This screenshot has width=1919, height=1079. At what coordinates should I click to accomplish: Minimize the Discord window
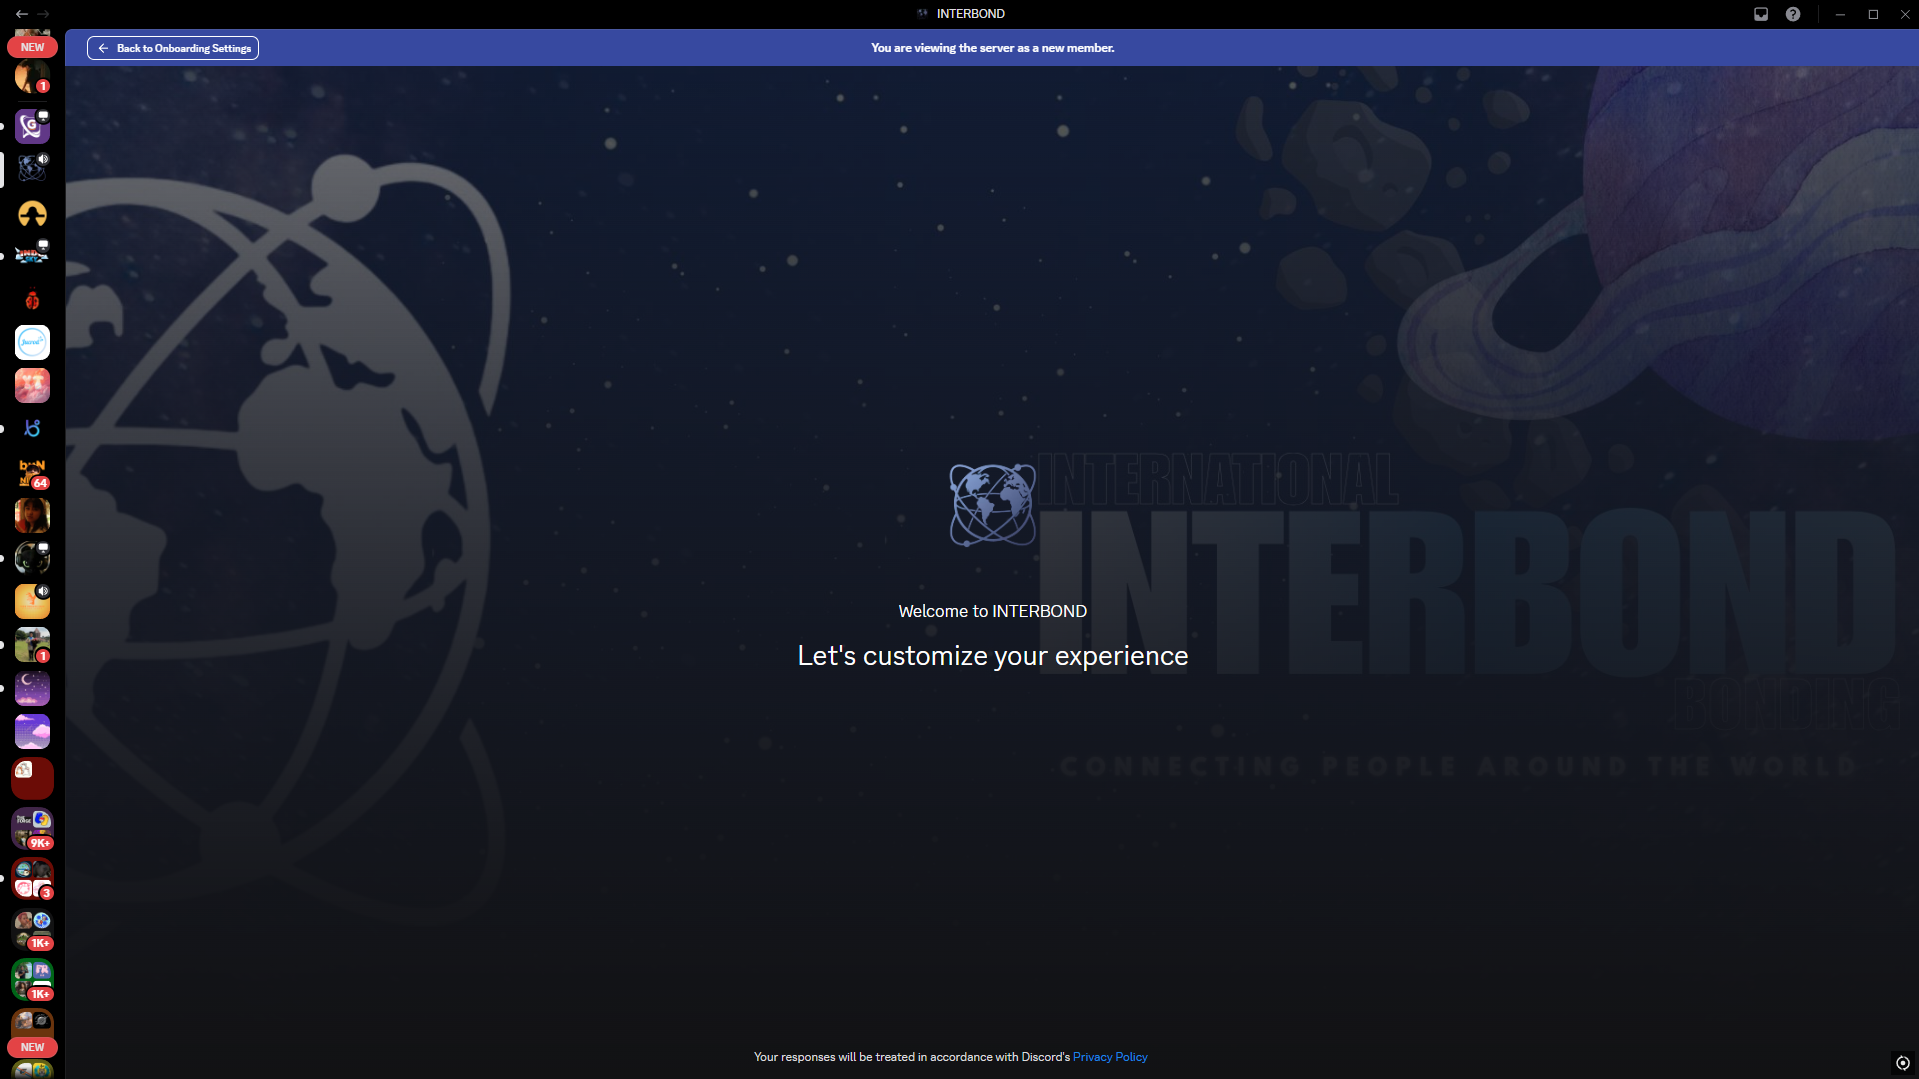pyautogui.click(x=1840, y=14)
